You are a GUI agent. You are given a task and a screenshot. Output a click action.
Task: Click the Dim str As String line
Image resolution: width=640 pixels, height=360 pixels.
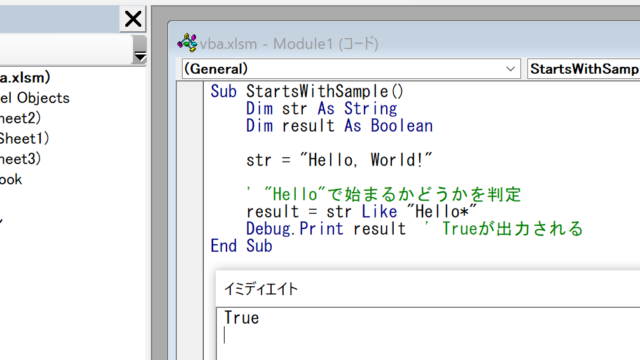coord(322,109)
